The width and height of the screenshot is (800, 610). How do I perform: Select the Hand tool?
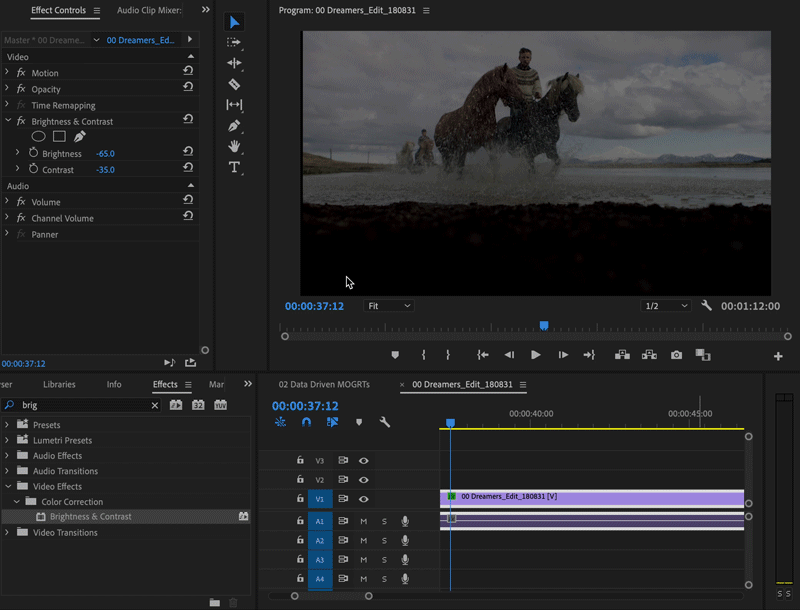coord(234,147)
